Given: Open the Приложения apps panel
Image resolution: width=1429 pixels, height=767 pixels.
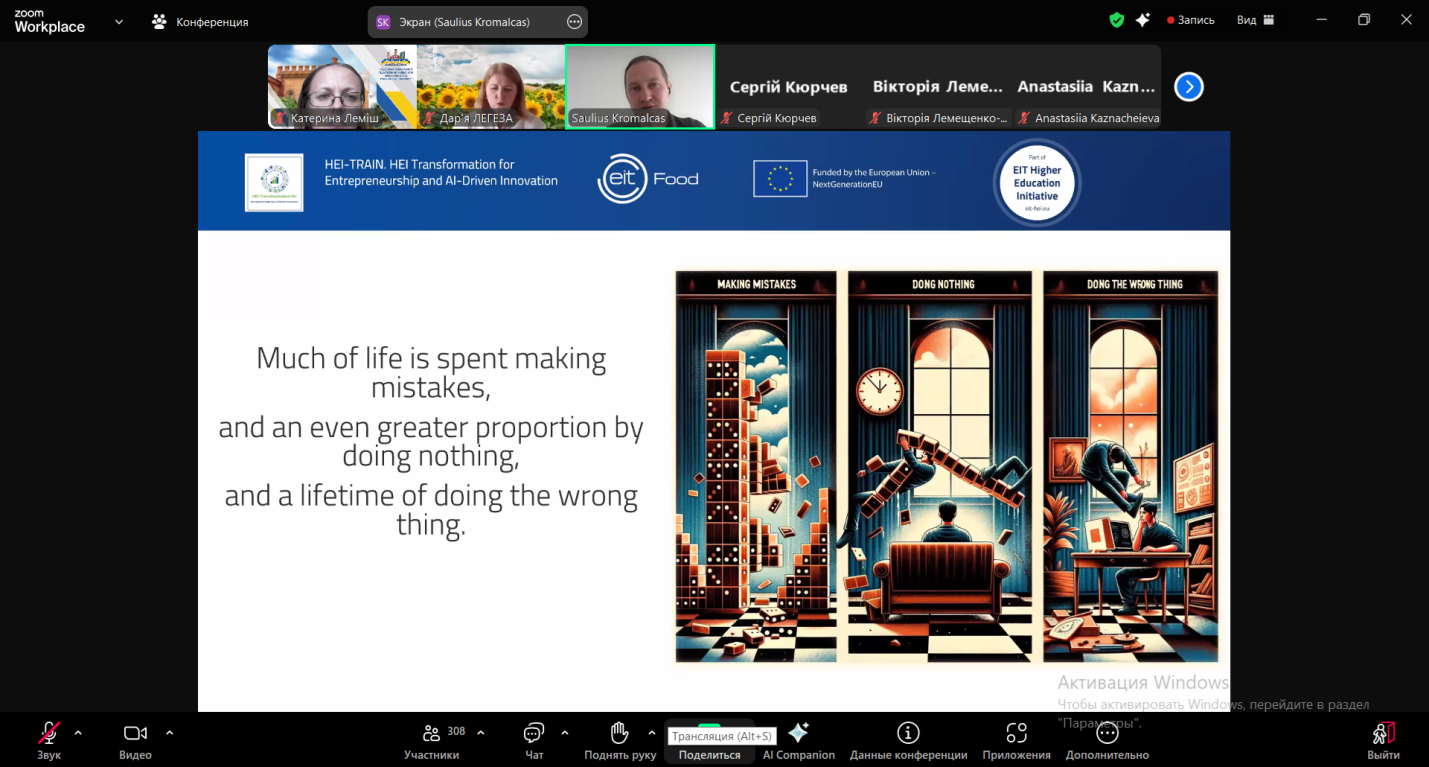Looking at the screenshot, I should tap(1016, 740).
